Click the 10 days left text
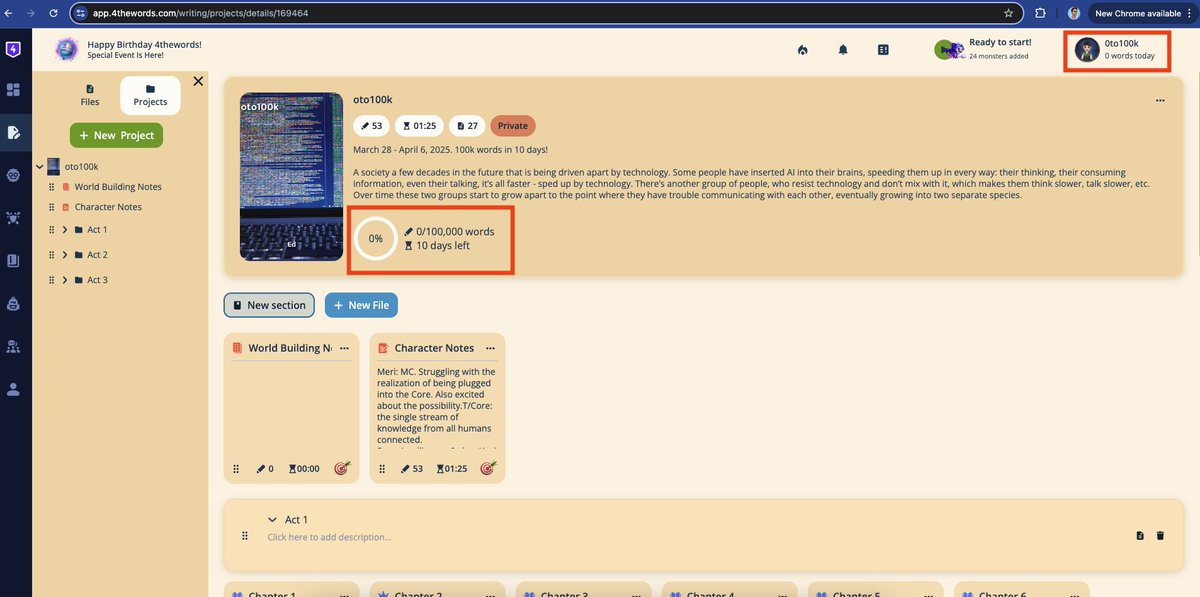Screen dimensions: 1200x597 443,245
